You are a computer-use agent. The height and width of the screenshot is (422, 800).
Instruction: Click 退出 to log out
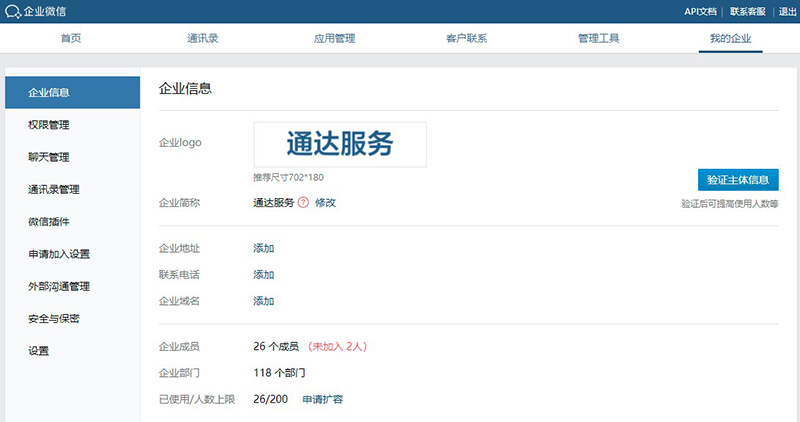[x=787, y=12]
